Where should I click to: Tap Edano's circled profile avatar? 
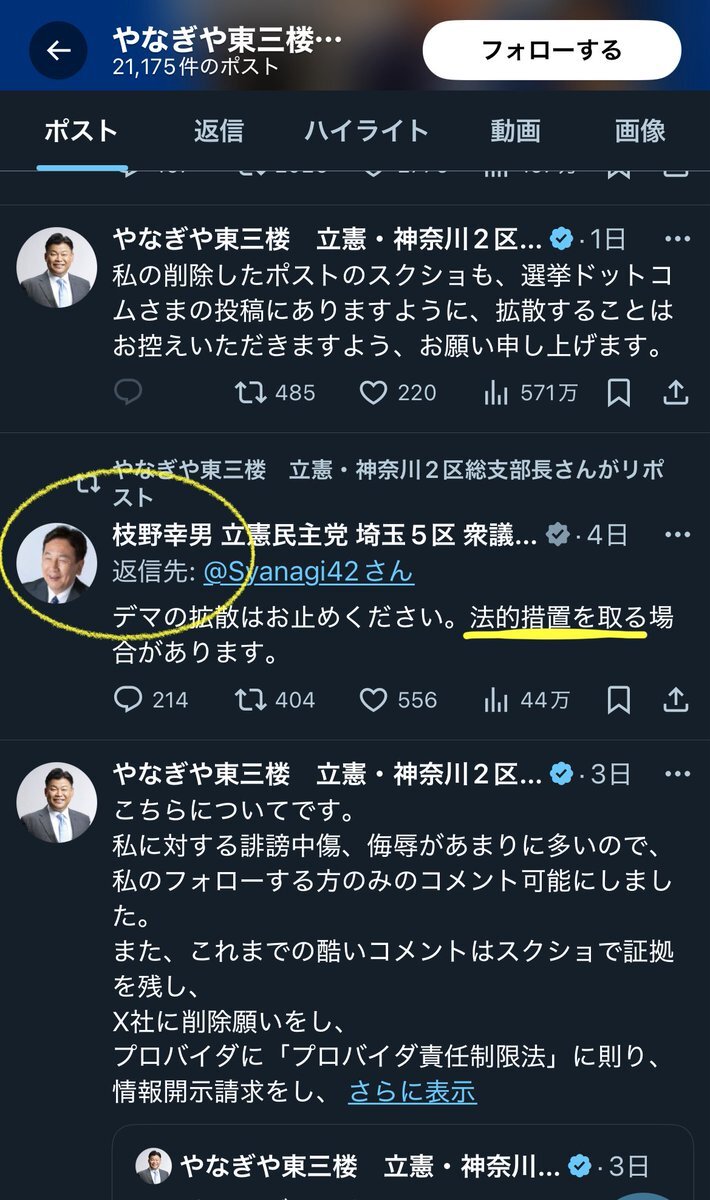(x=58, y=562)
